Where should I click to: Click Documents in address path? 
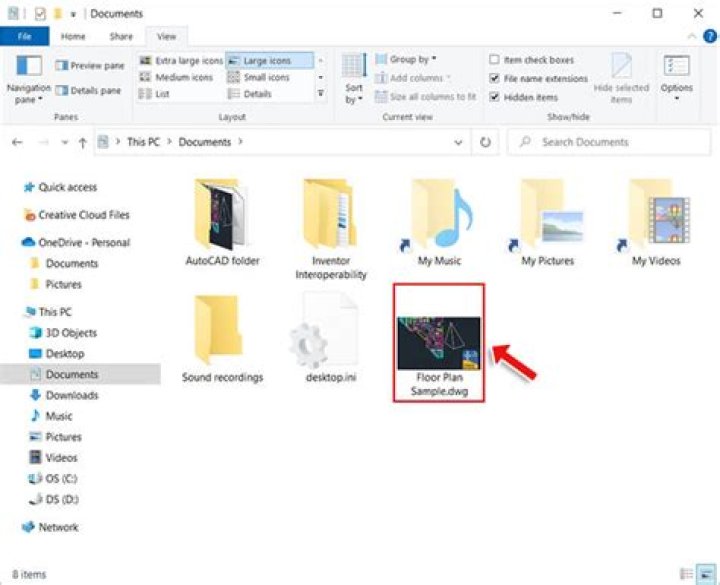(x=205, y=142)
